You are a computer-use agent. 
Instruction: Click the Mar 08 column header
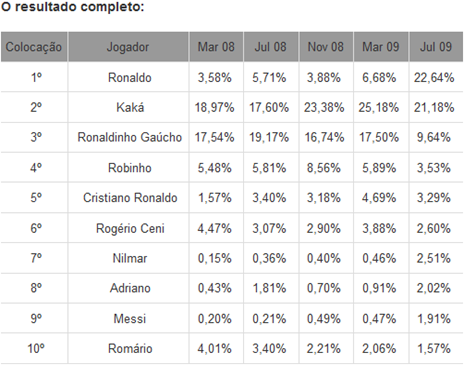tap(216, 47)
